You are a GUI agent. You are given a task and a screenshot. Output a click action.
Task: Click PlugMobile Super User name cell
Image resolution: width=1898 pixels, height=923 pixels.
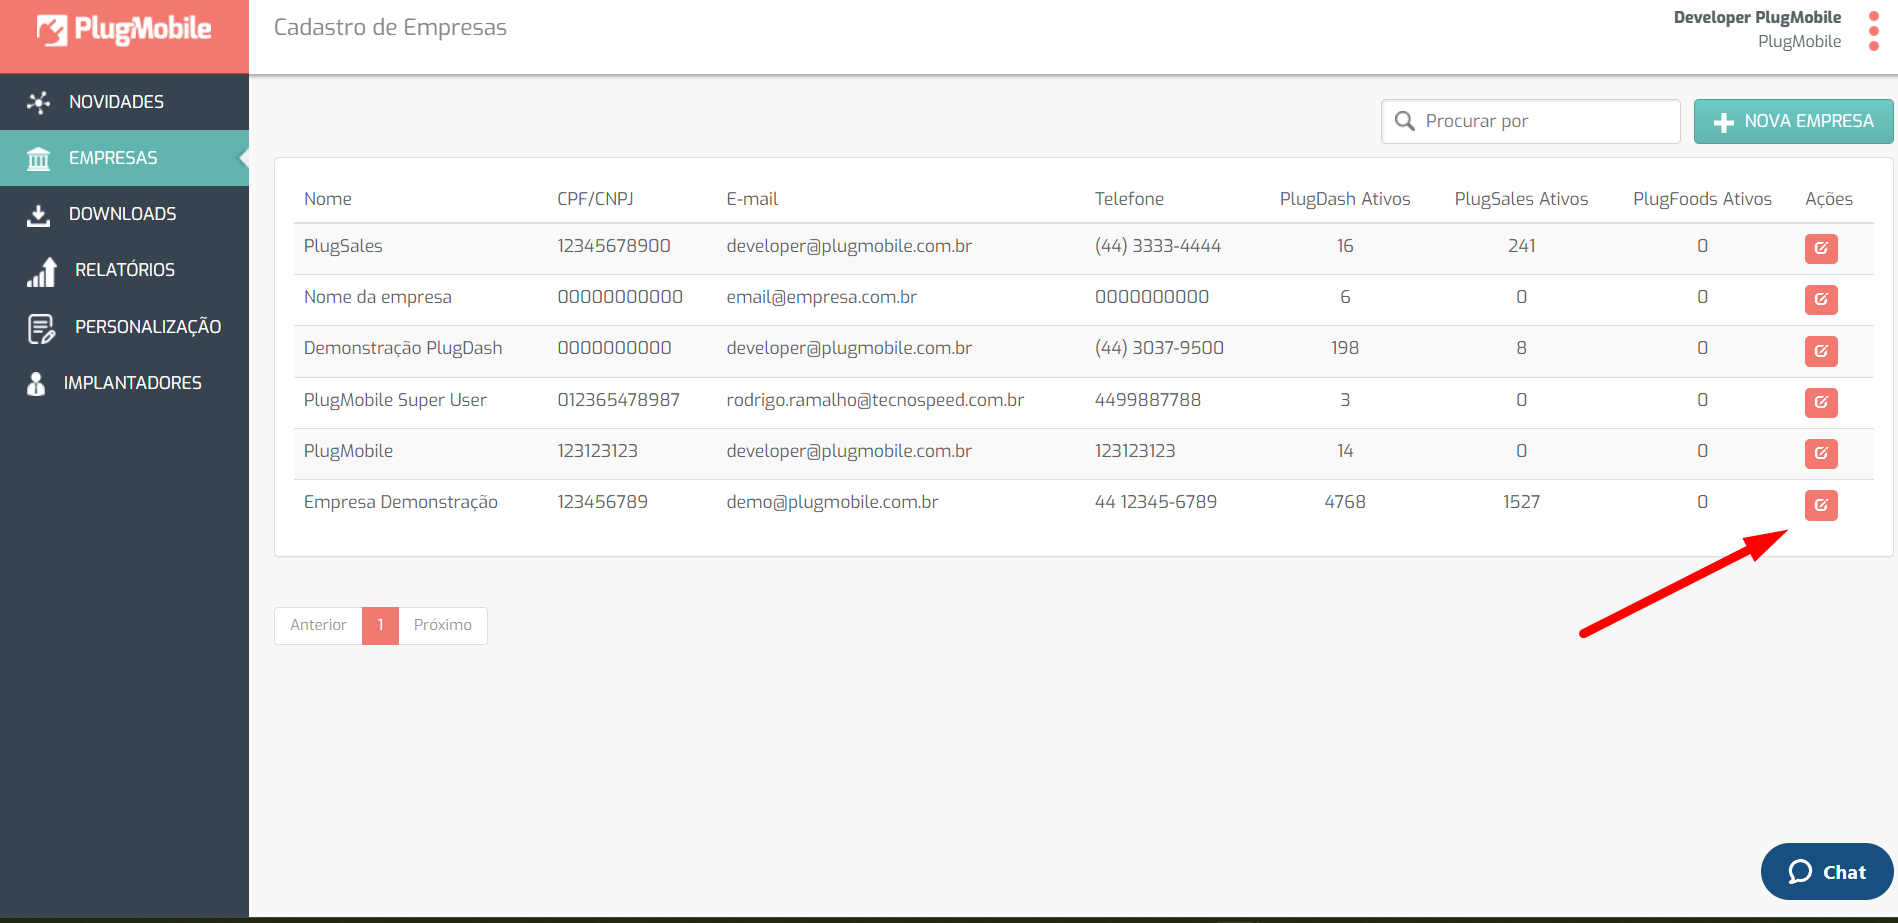(x=395, y=400)
